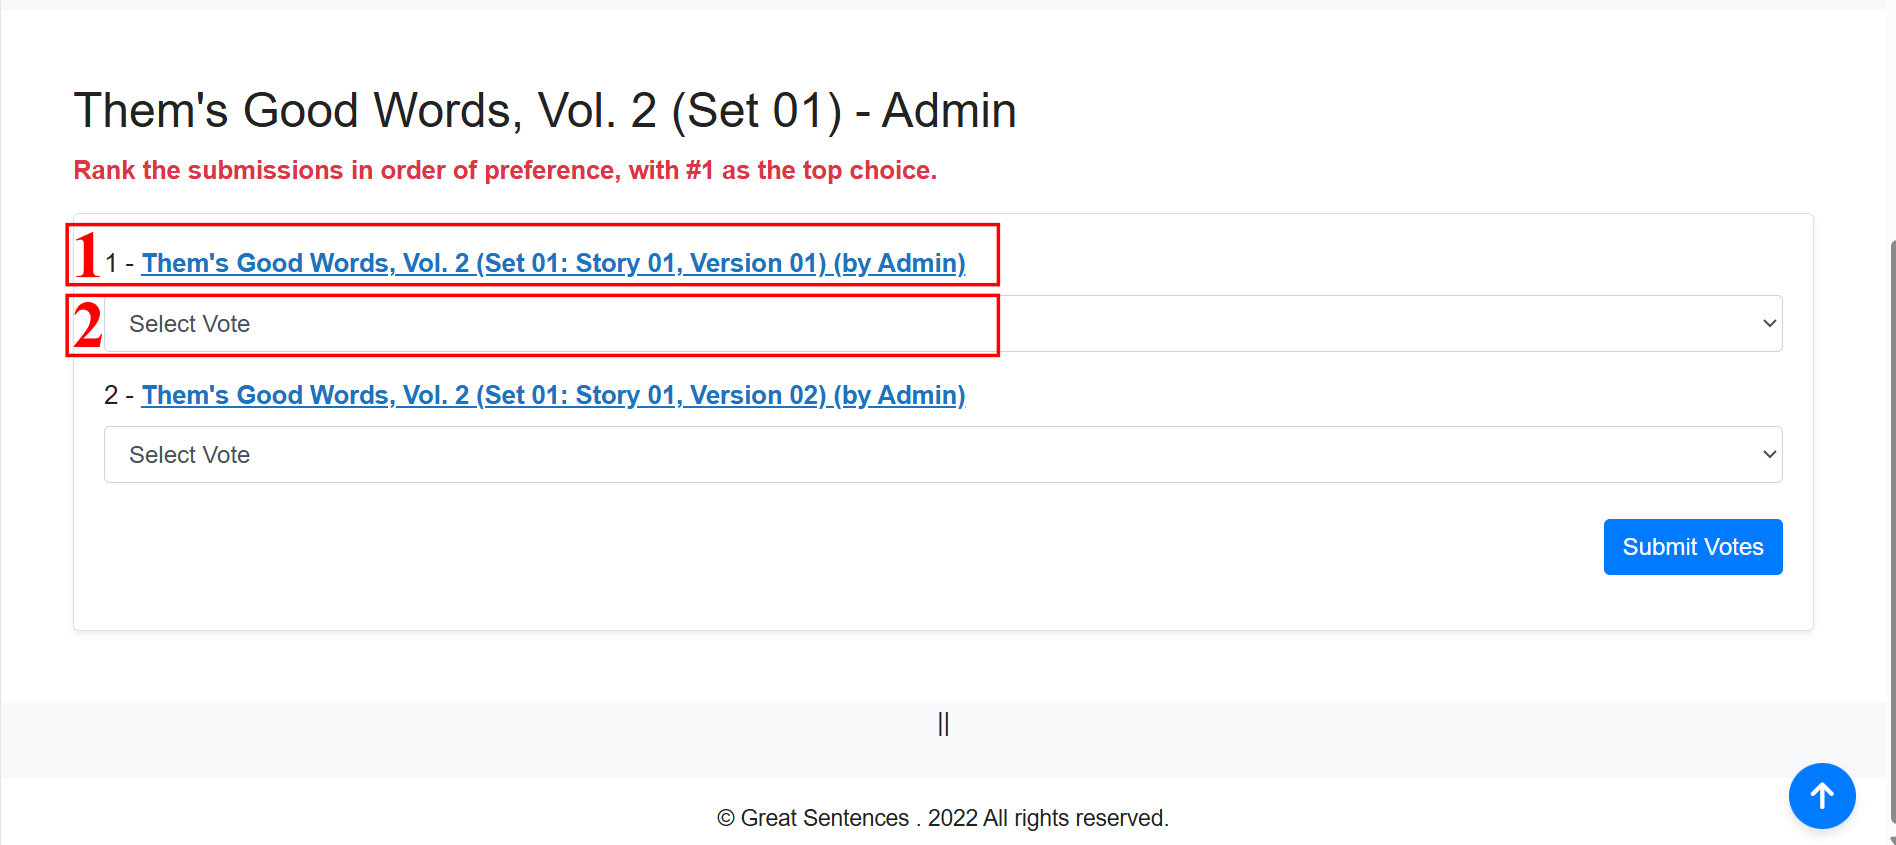Image resolution: width=1896 pixels, height=845 pixels.
Task: Open the Select Vote dropdown for submission 2
Action: (943, 455)
